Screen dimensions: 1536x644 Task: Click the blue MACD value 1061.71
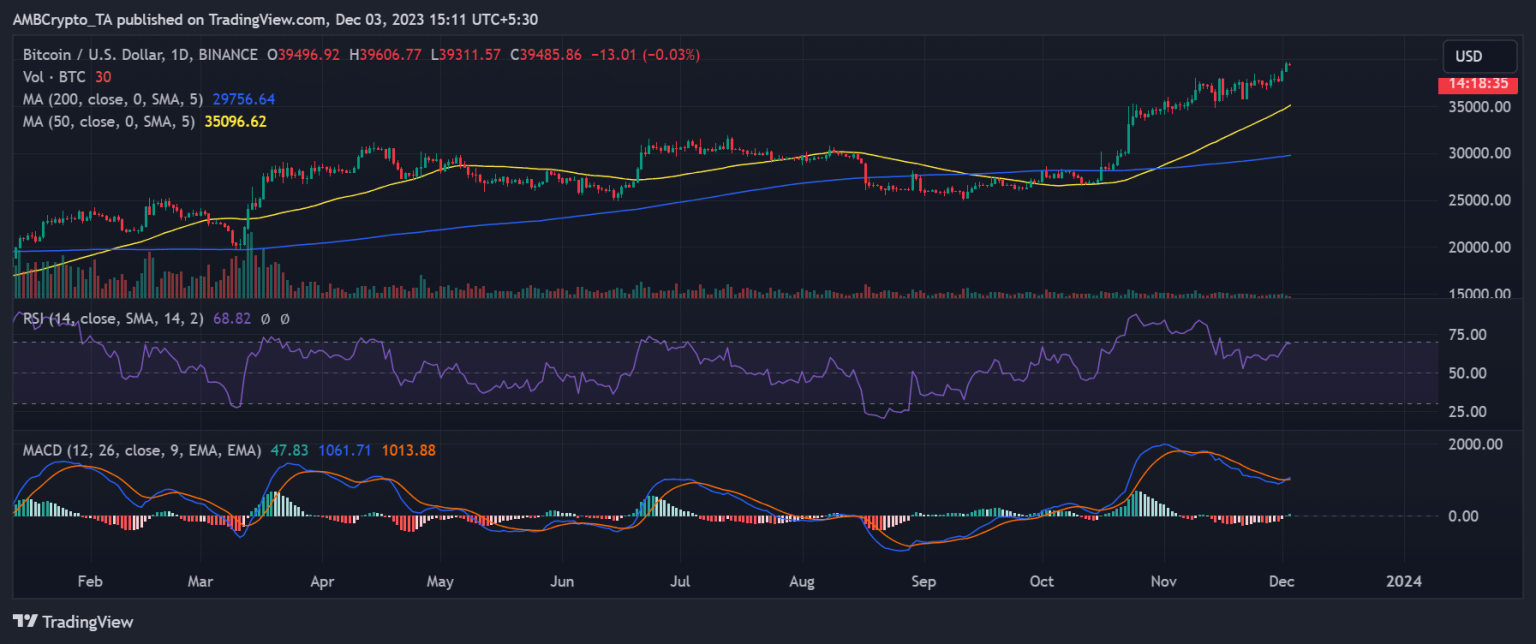pyautogui.click(x=344, y=451)
